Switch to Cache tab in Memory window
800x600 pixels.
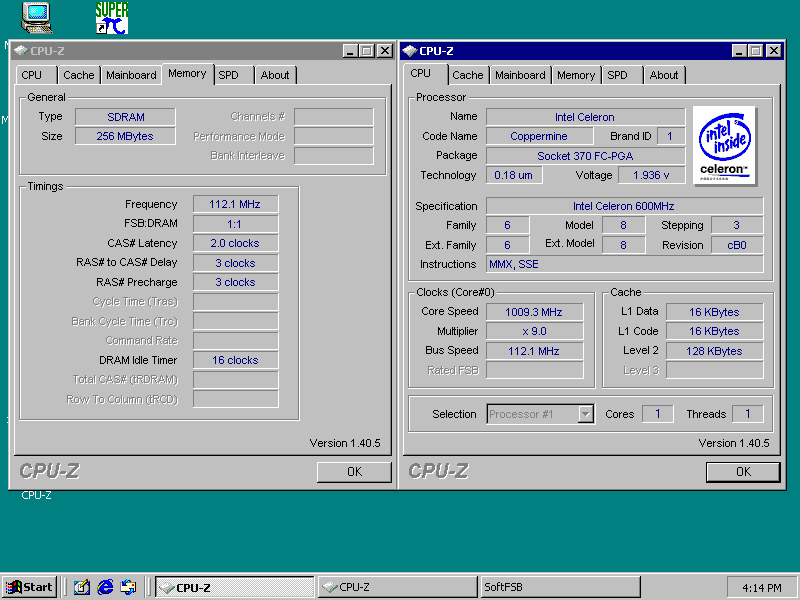pyautogui.click(x=79, y=75)
